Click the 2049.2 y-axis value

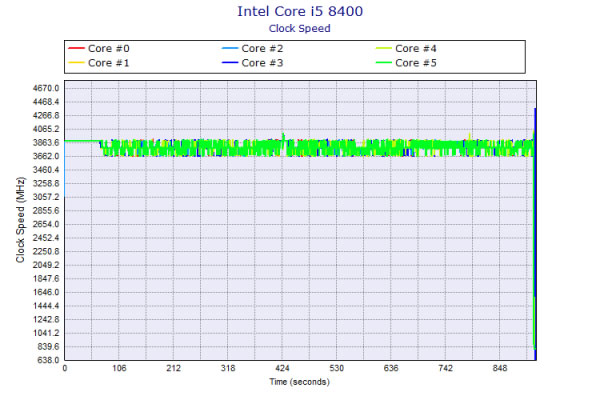[x=46, y=265]
